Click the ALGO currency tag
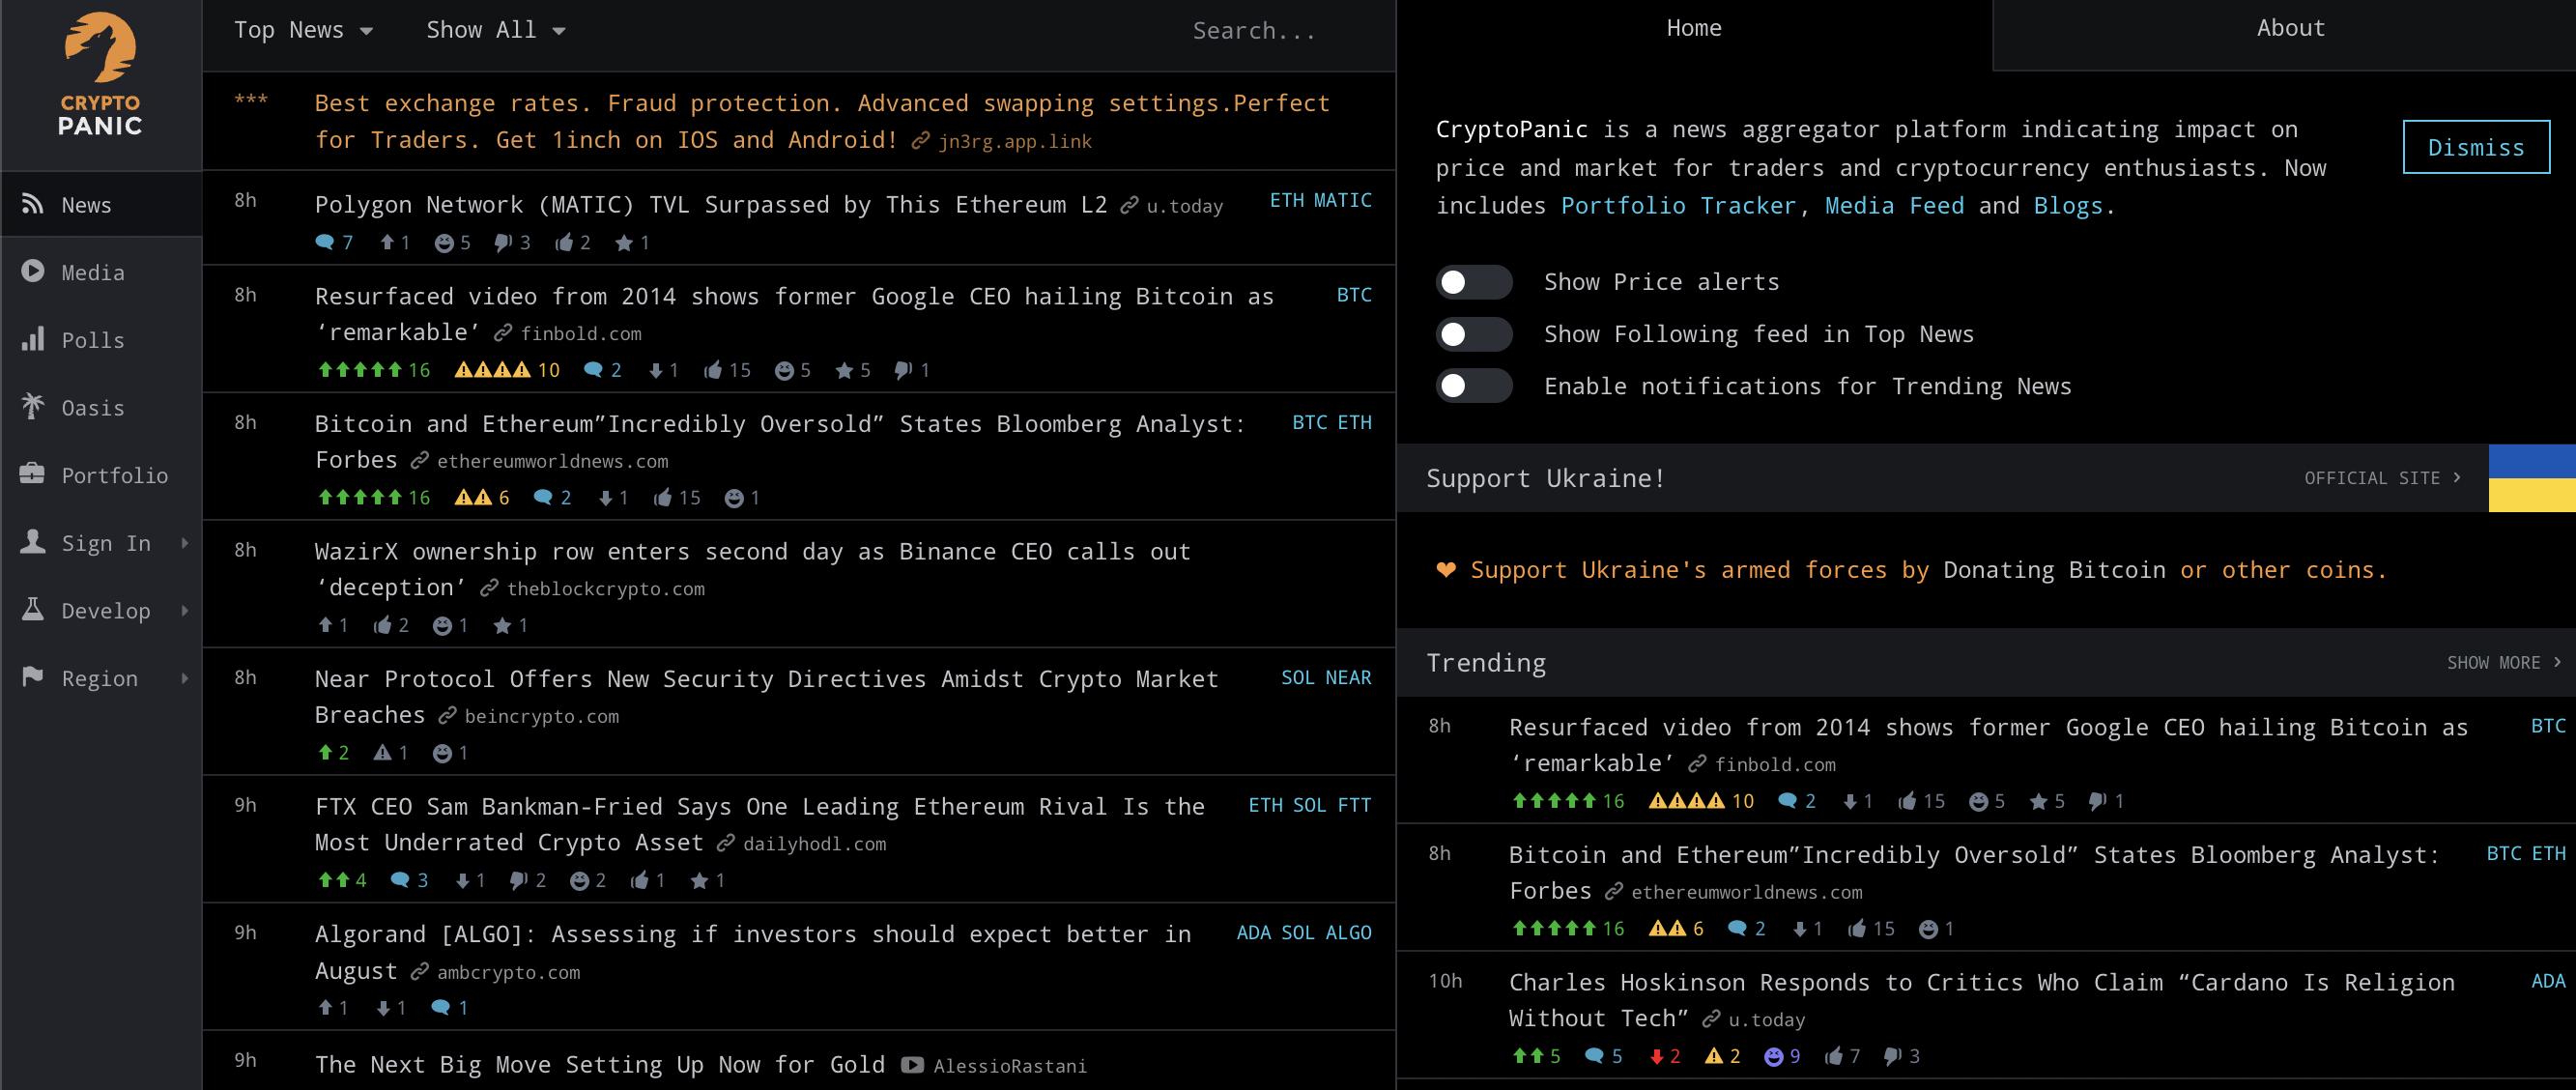Viewport: 2576px width, 1090px height. point(1348,933)
